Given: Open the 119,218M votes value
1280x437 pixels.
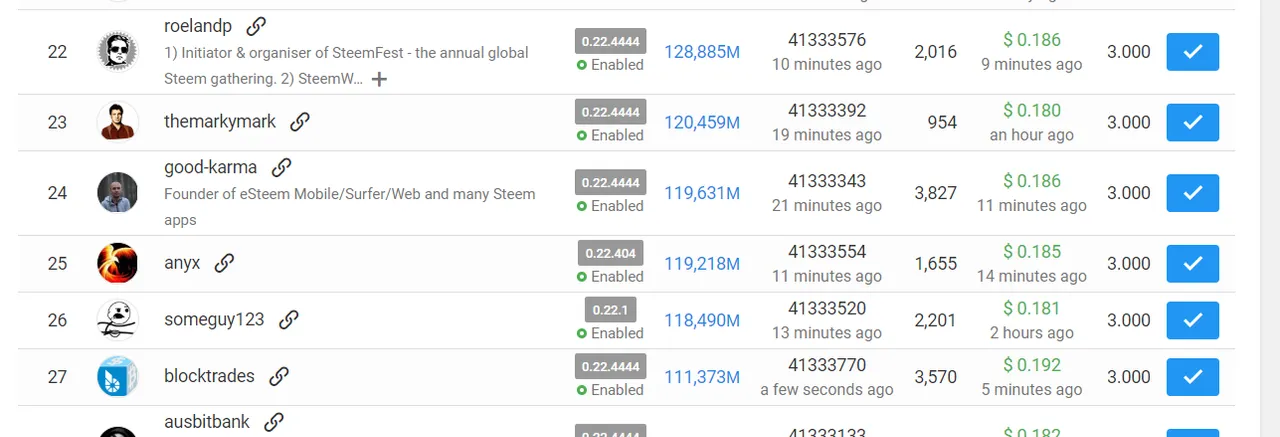Looking at the screenshot, I should 702,263.
